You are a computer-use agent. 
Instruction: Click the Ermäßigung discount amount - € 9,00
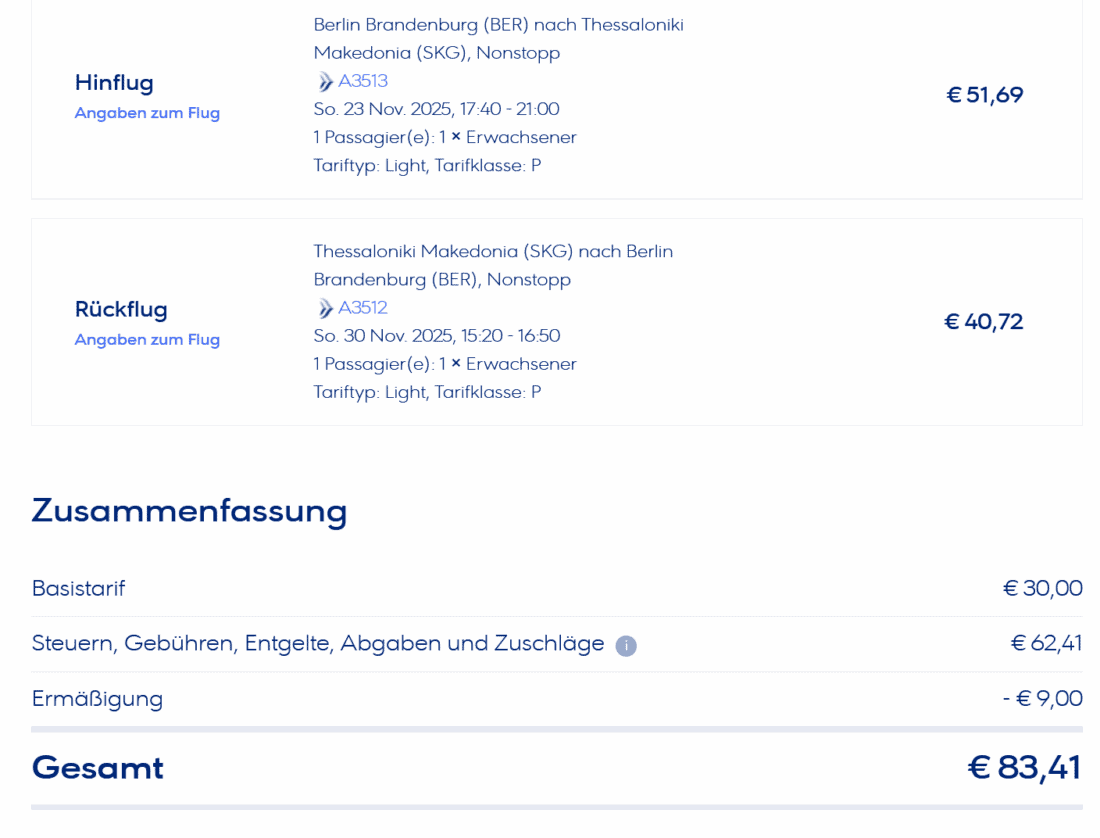(x=1042, y=698)
